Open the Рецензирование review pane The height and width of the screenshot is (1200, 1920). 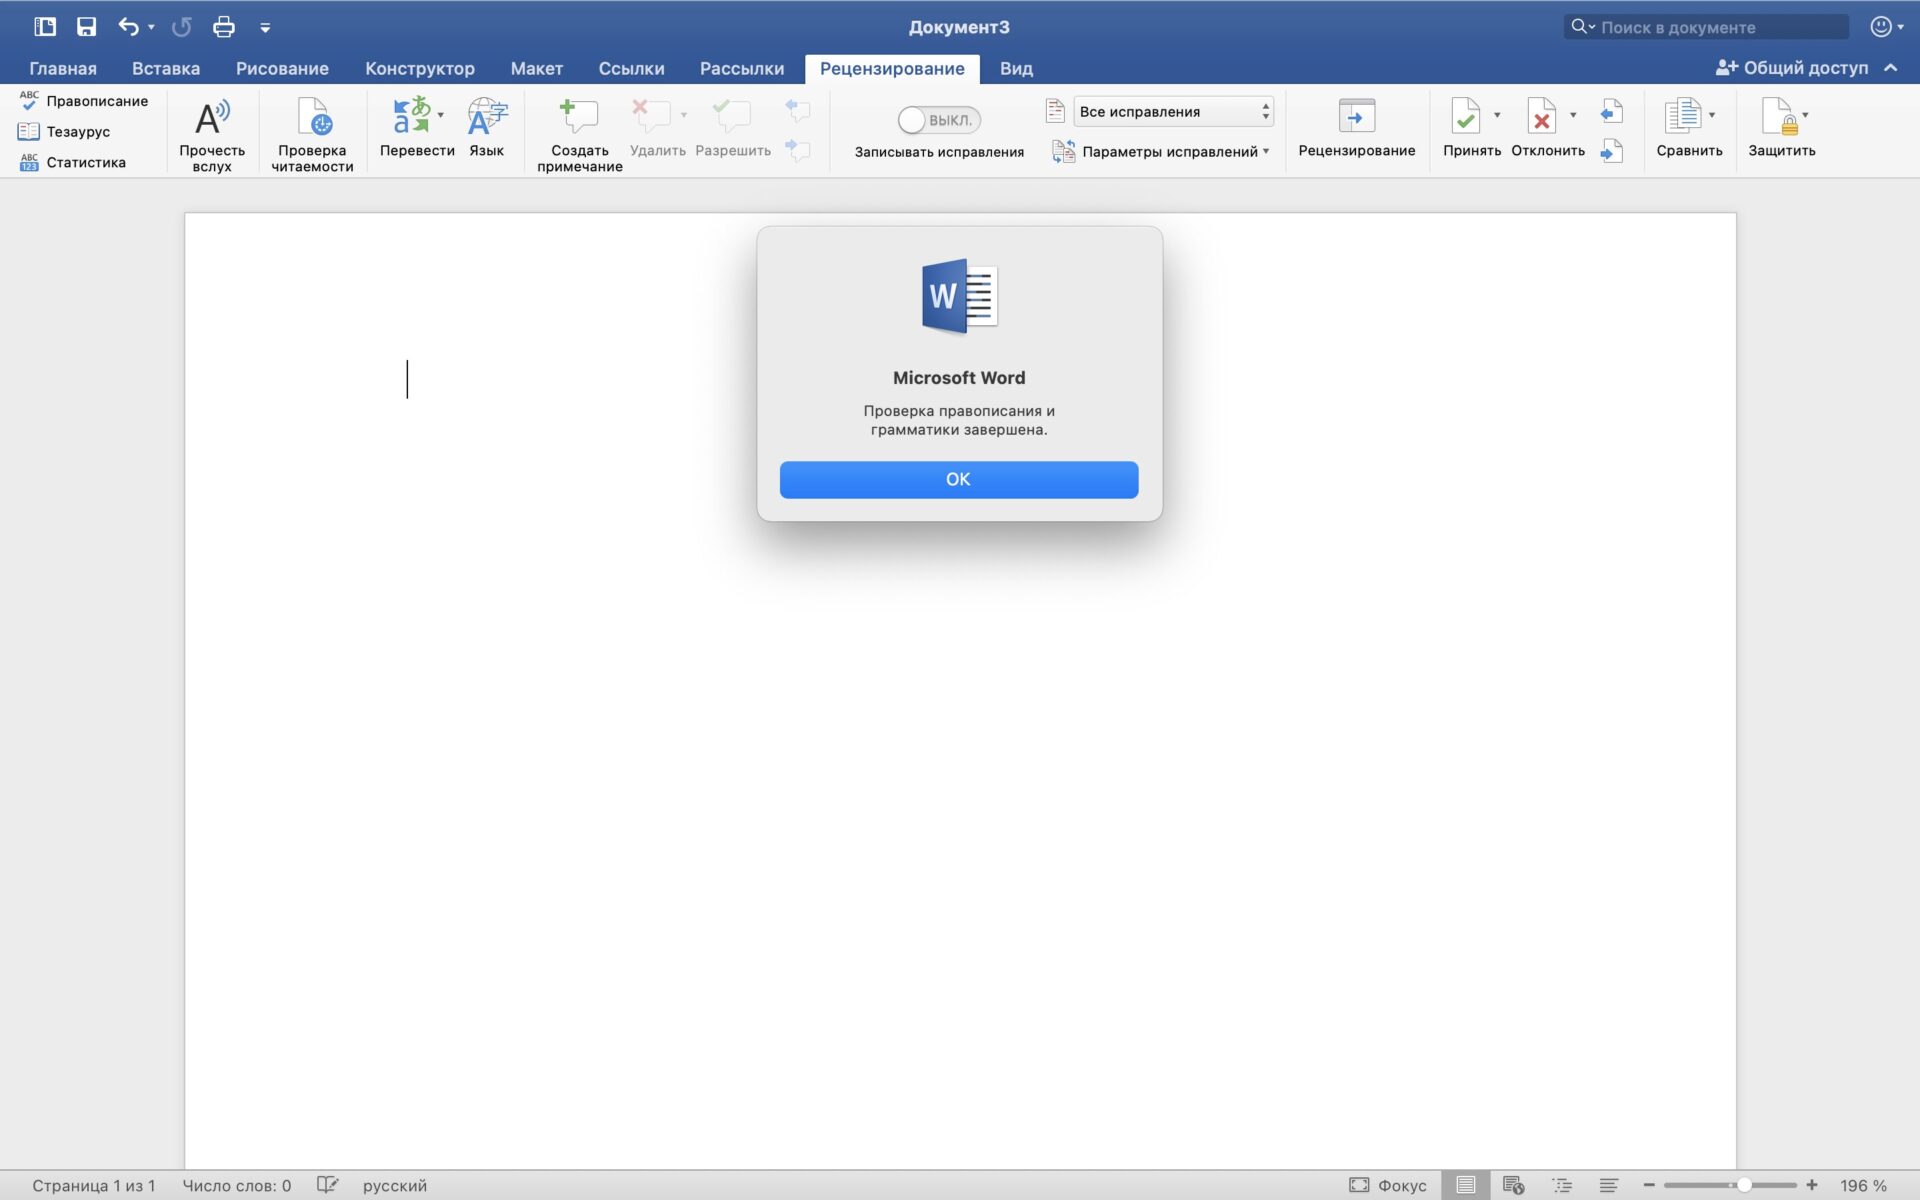click(1356, 127)
